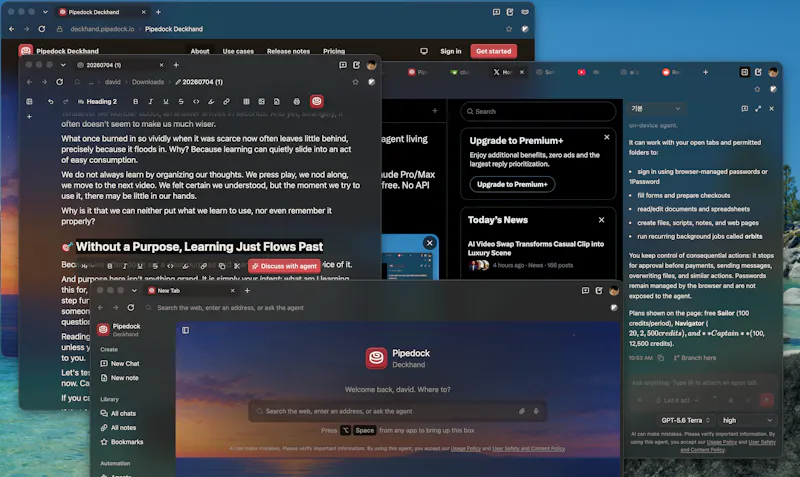Apply strikethrough in note editor toolbar
The image size is (800, 477).
coord(181,102)
